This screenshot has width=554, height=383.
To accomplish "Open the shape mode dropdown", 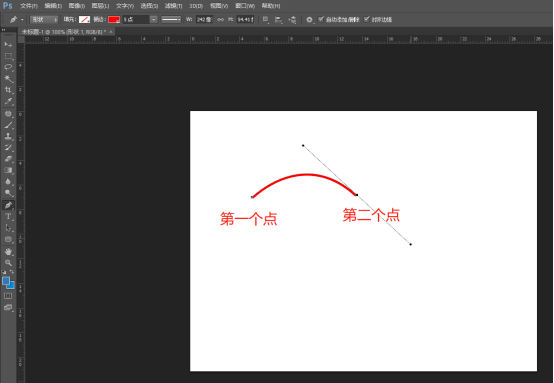I will (44, 19).
